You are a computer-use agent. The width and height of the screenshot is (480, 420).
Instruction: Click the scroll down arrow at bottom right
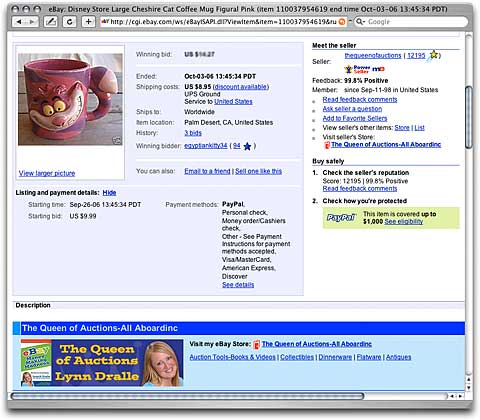(x=469, y=388)
